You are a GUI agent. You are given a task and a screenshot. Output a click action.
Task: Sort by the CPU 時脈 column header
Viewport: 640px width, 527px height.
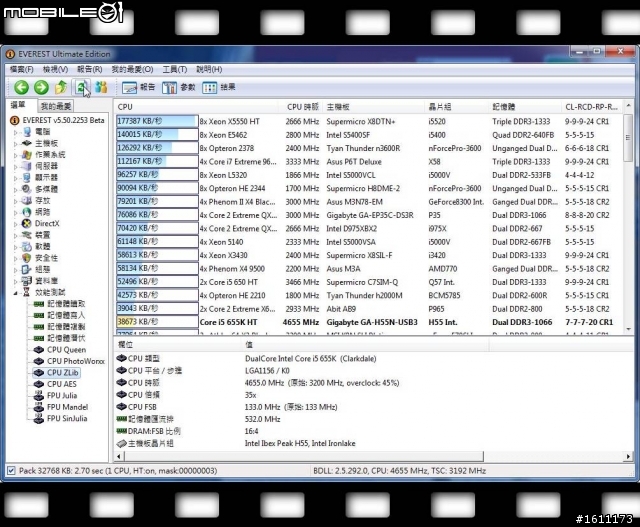point(302,107)
